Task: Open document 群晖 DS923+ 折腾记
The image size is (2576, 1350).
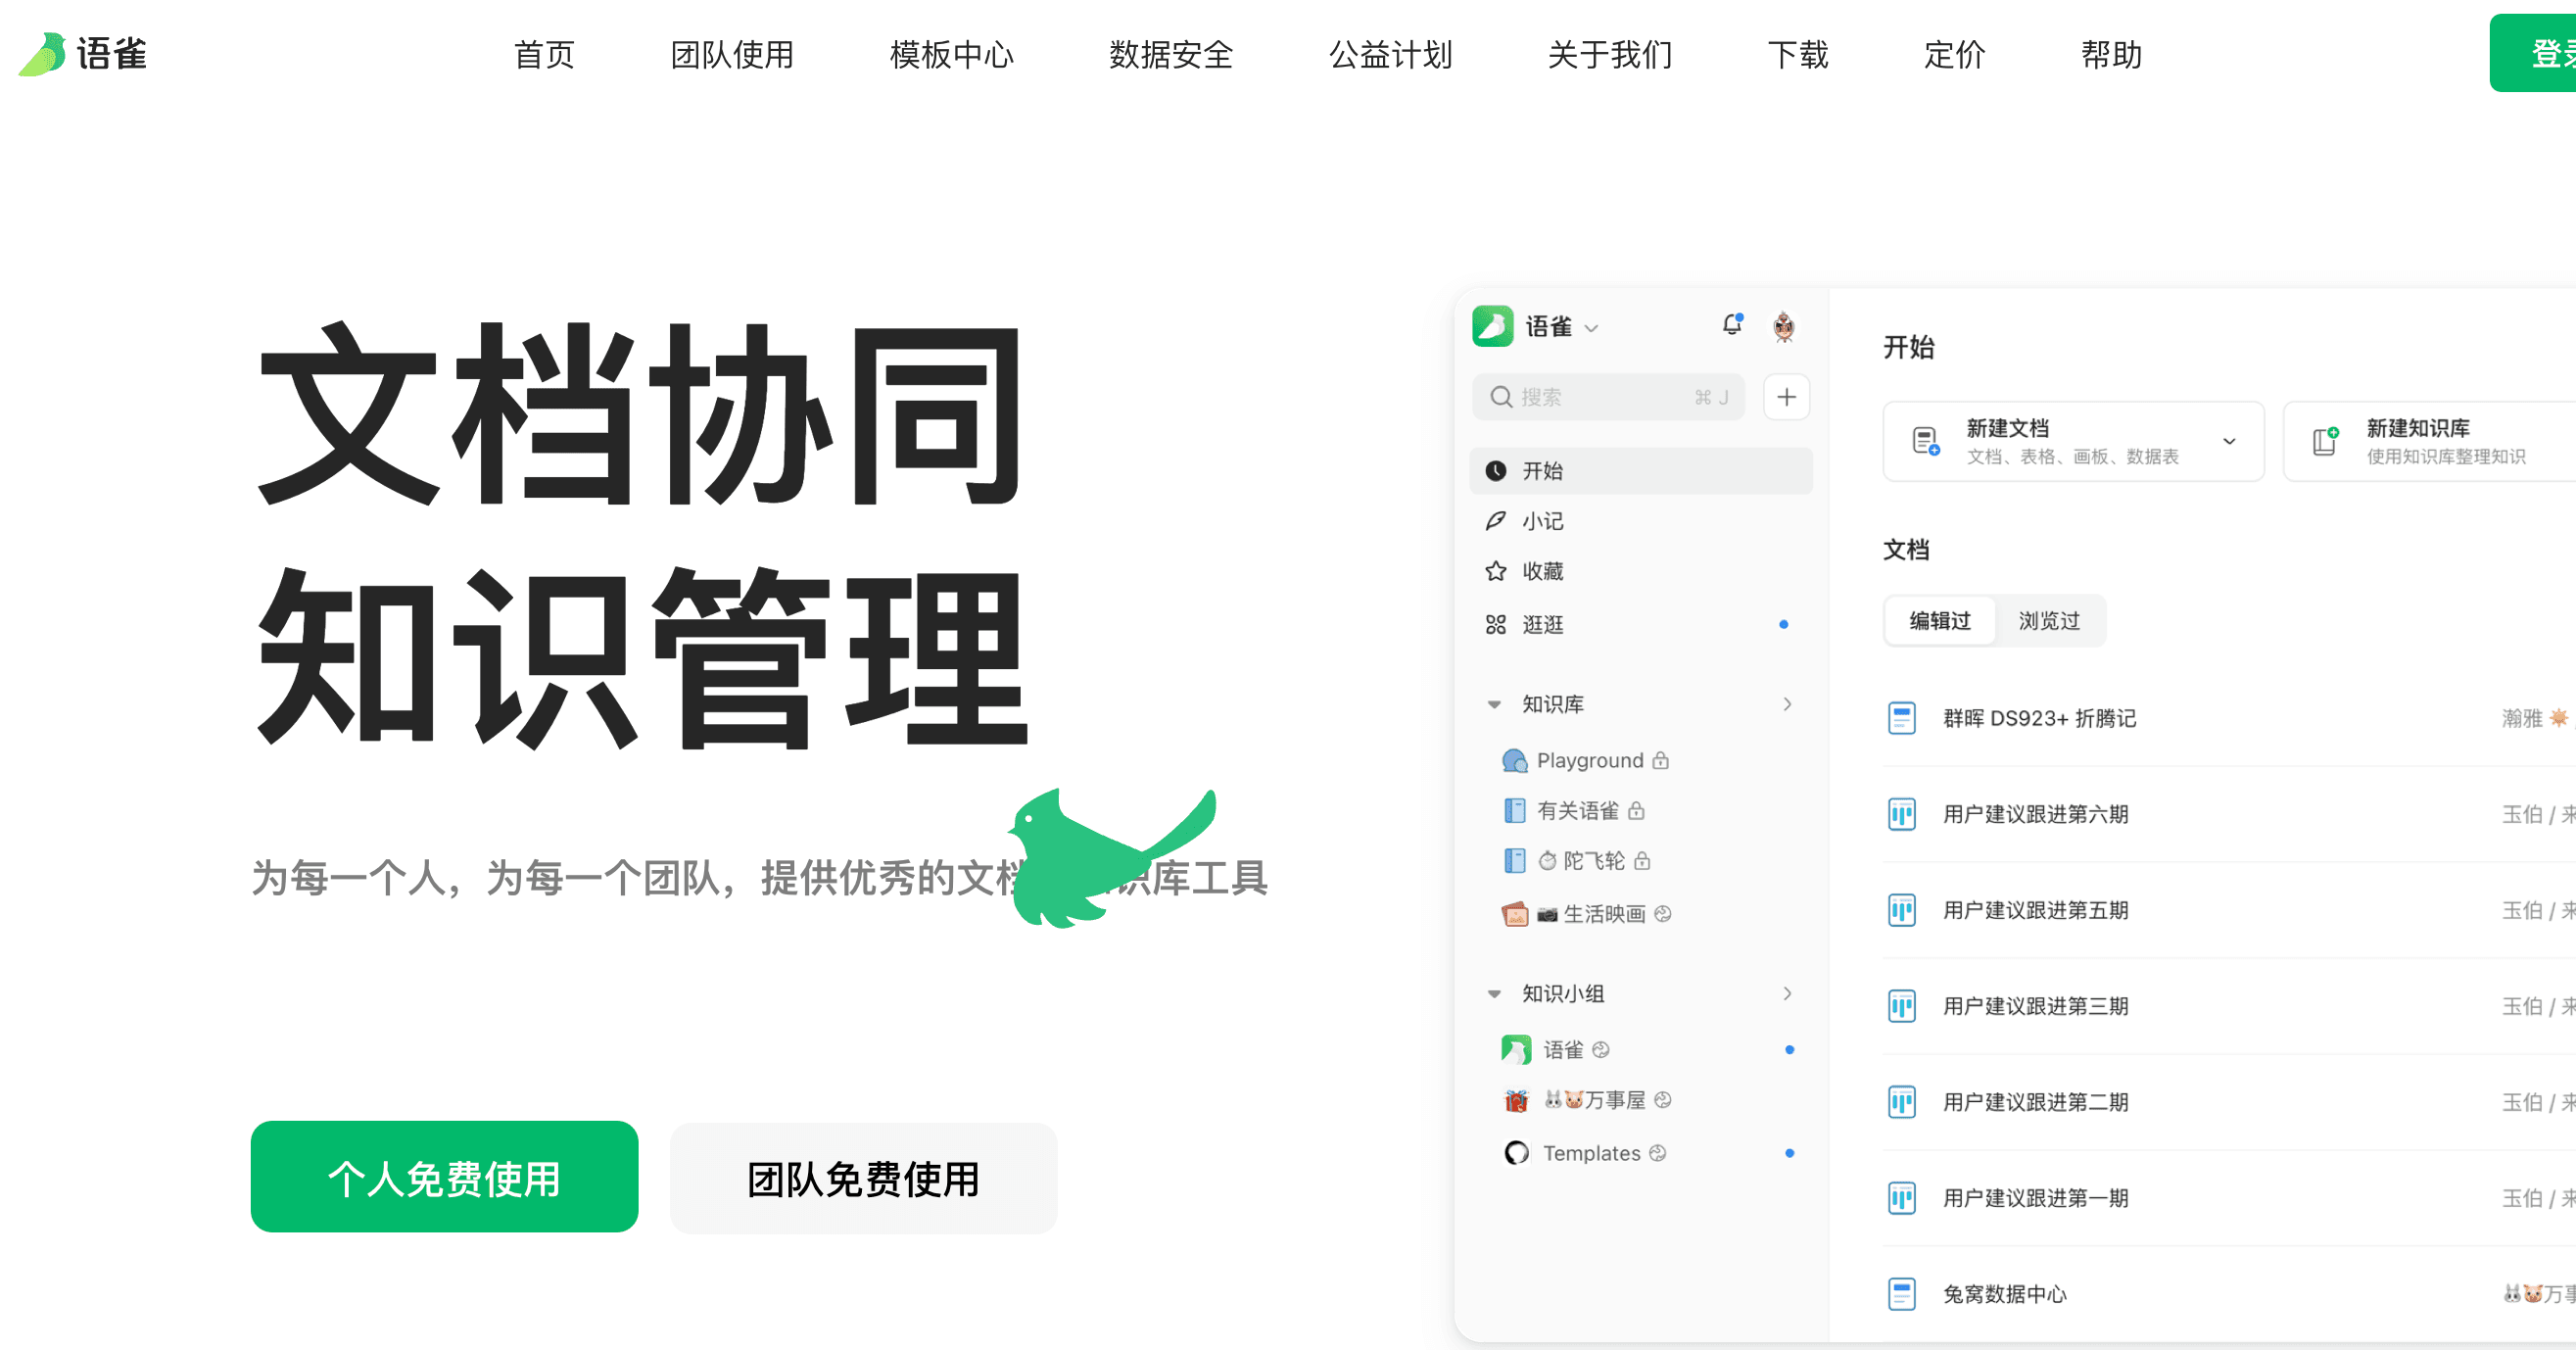Action: [x=2039, y=718]
